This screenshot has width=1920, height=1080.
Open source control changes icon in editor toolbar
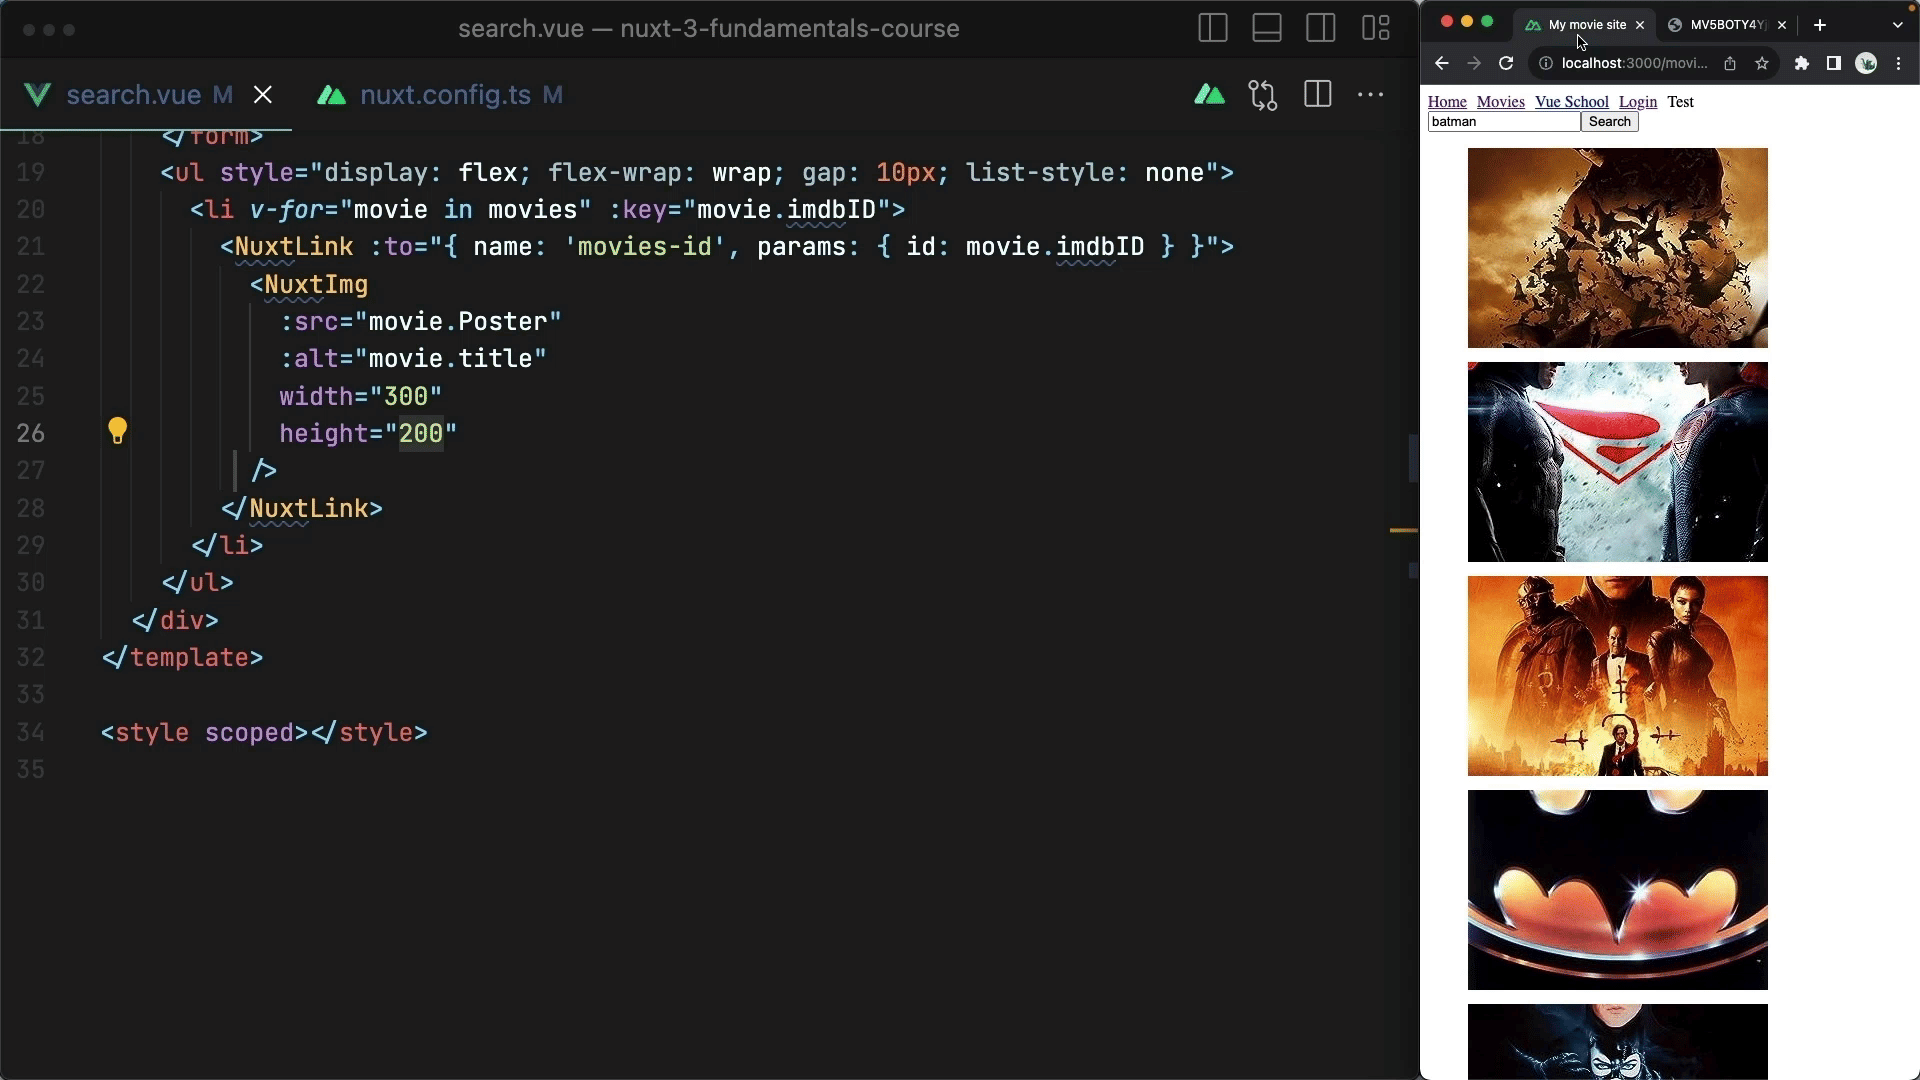click(x=1263, y=95)
